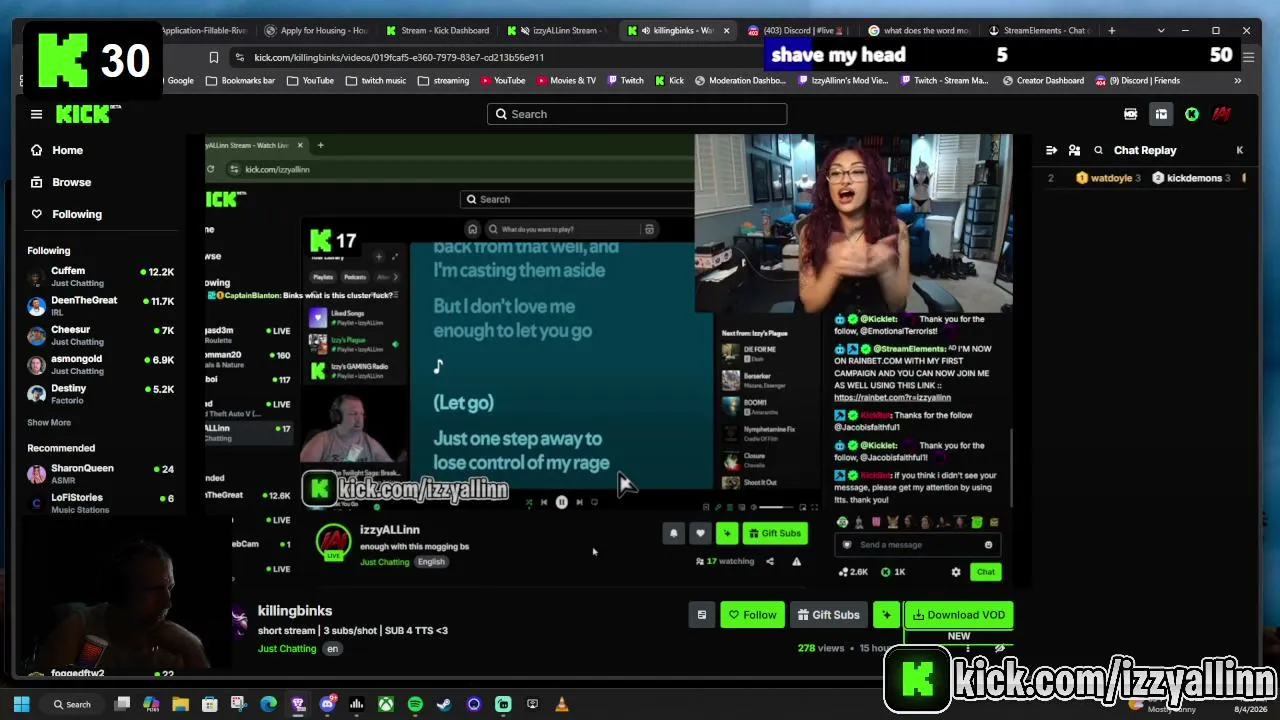Open the Kick hamburger menu icon
The width and height of the screenshot is (1280, 720).
point(36,114)
